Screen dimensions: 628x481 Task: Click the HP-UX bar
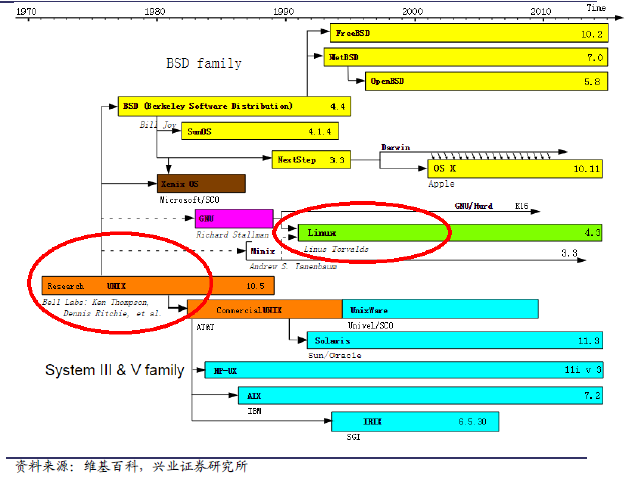click(x=404, y=370)
